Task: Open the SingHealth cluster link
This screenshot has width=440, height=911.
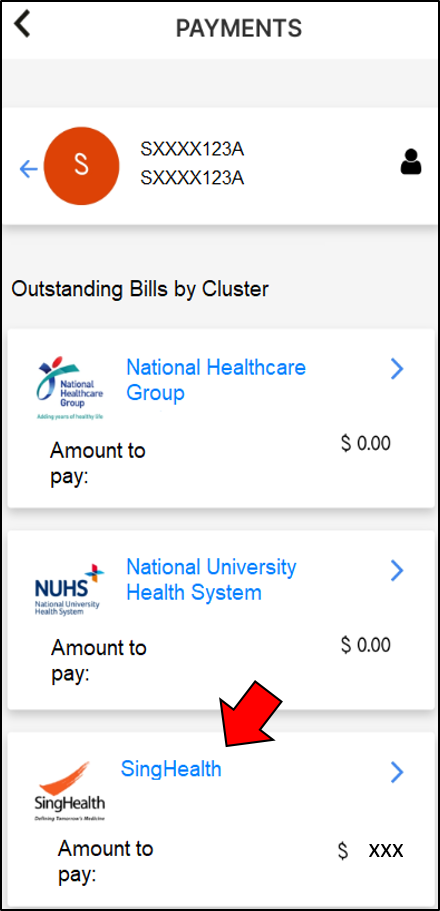Action: coord(171,769)
